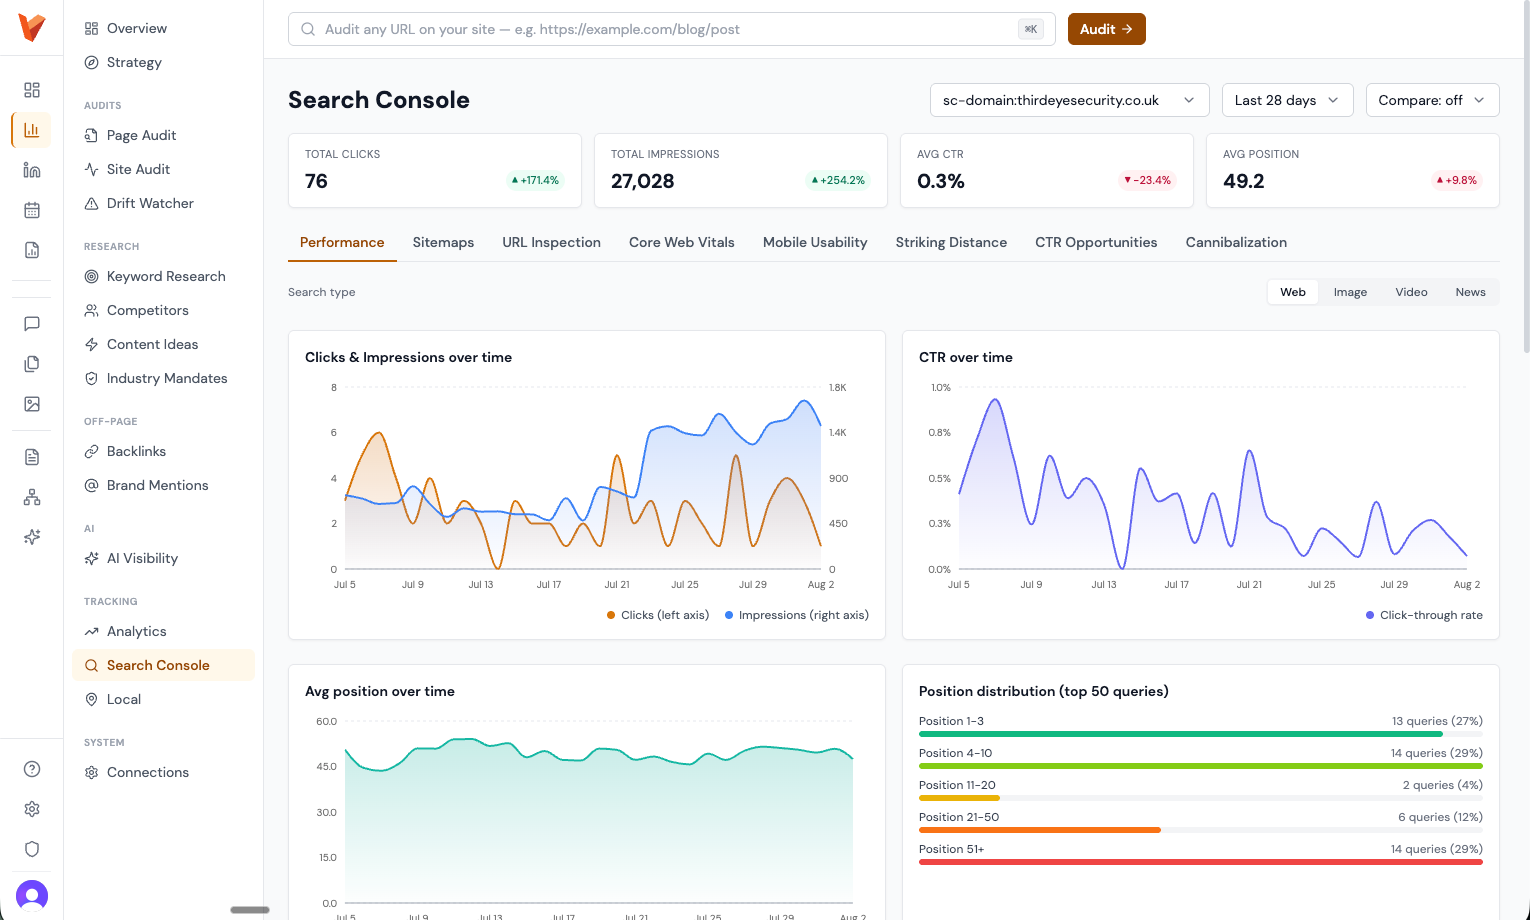Switch to the Performance tab
The image size is (1530, 920).
(x=342, y=242)
